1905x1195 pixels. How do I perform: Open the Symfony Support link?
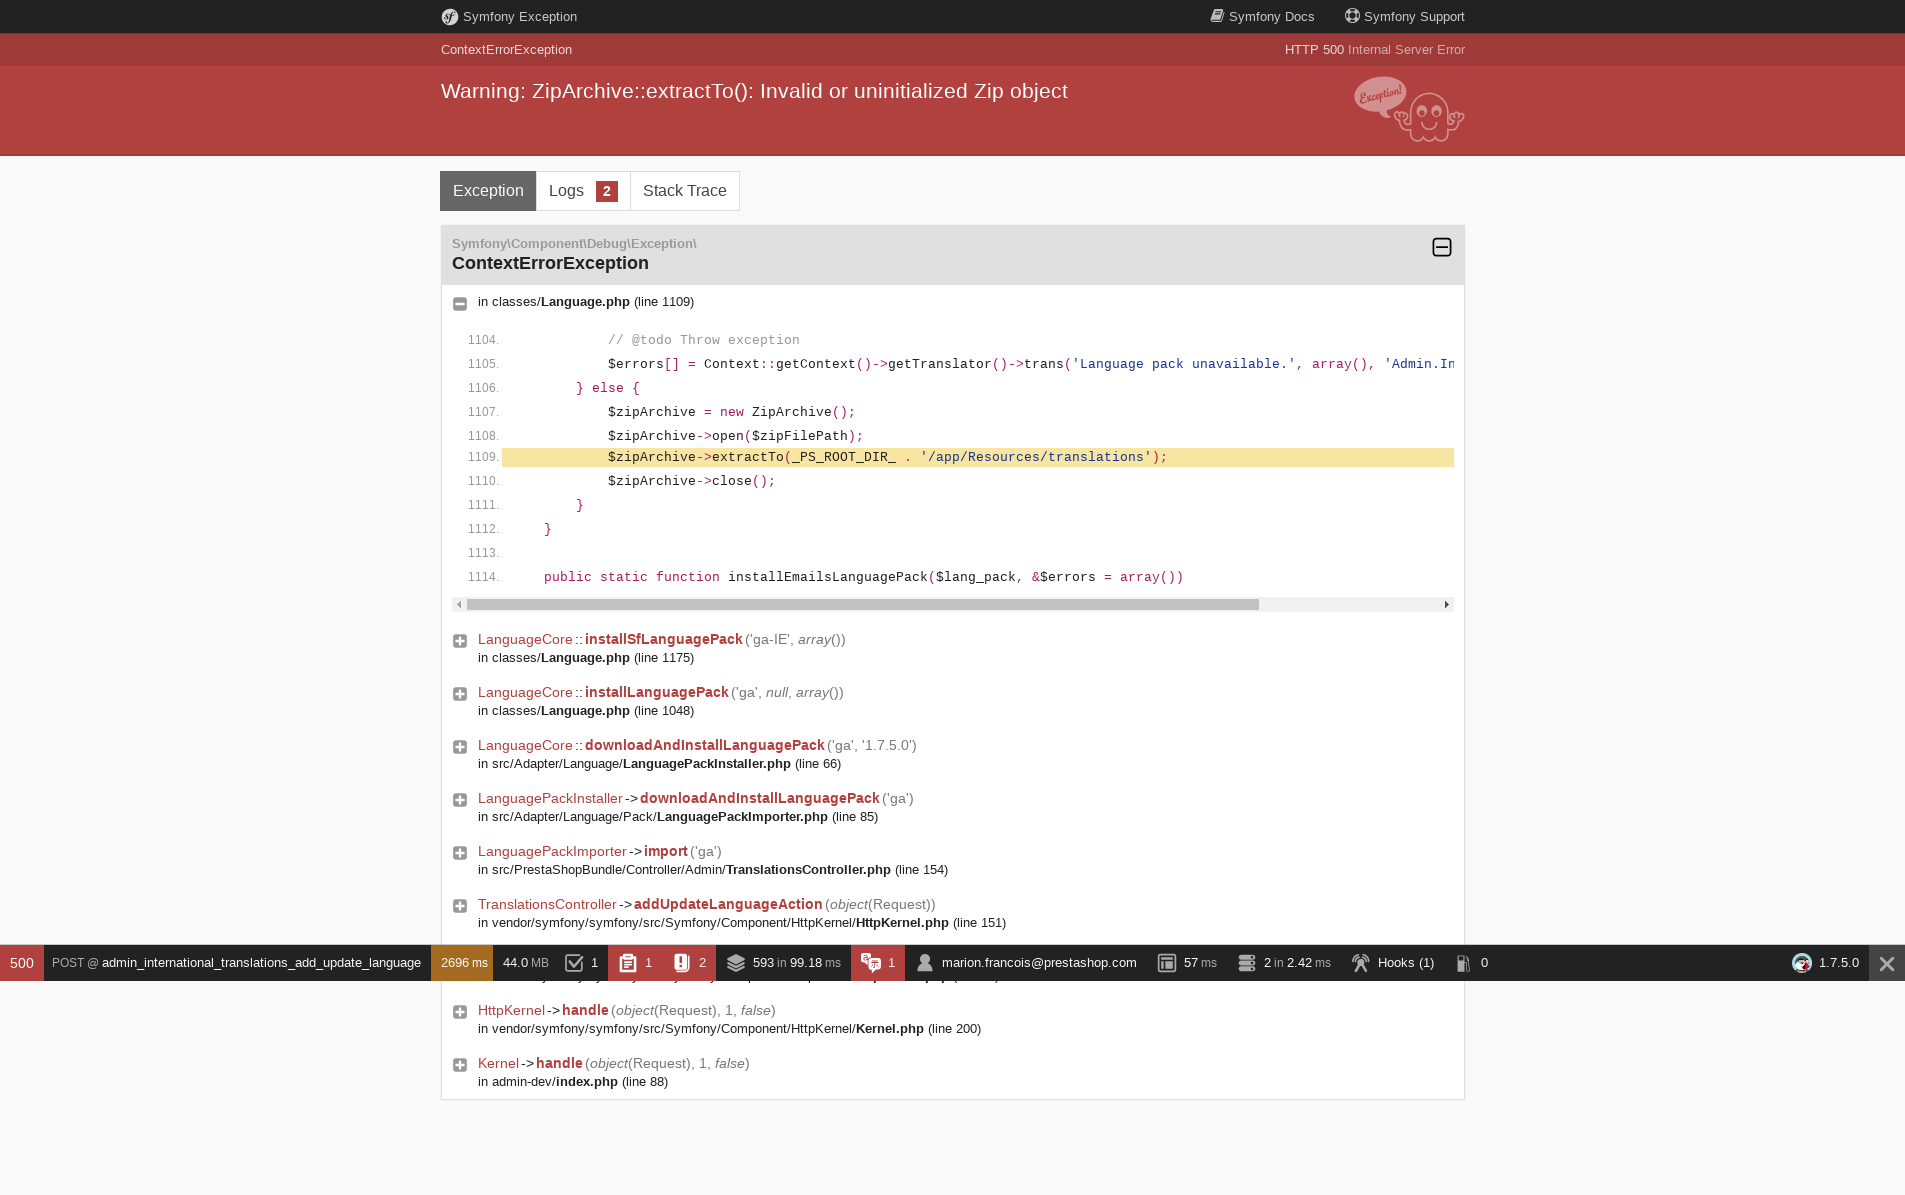point(1404,16)
